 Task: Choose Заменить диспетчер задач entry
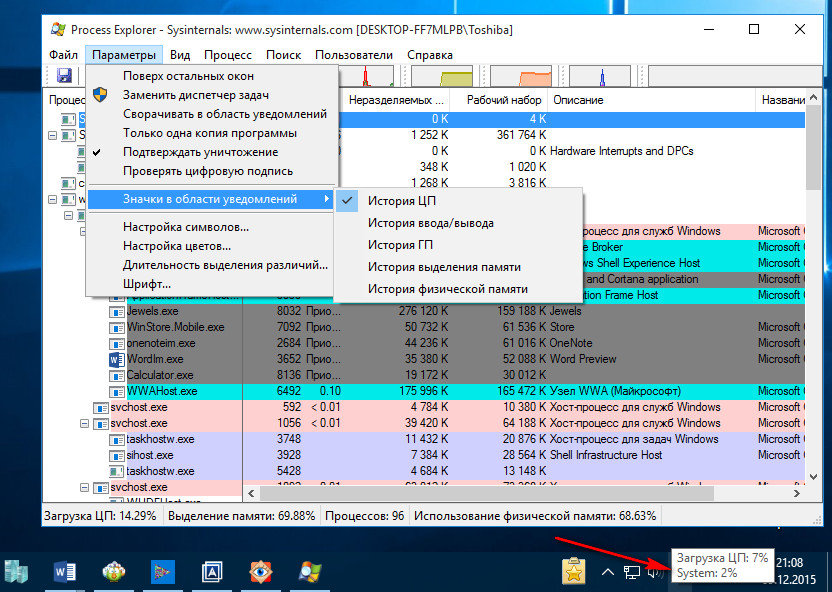(x=212, y=95)
